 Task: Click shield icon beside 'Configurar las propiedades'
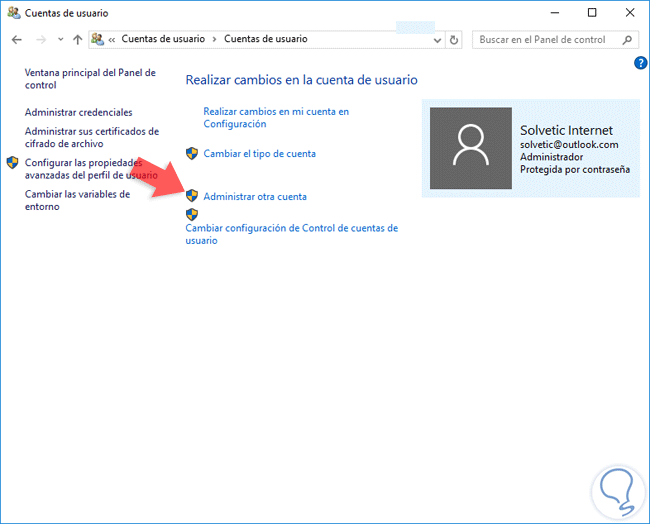tap(12, 163)
